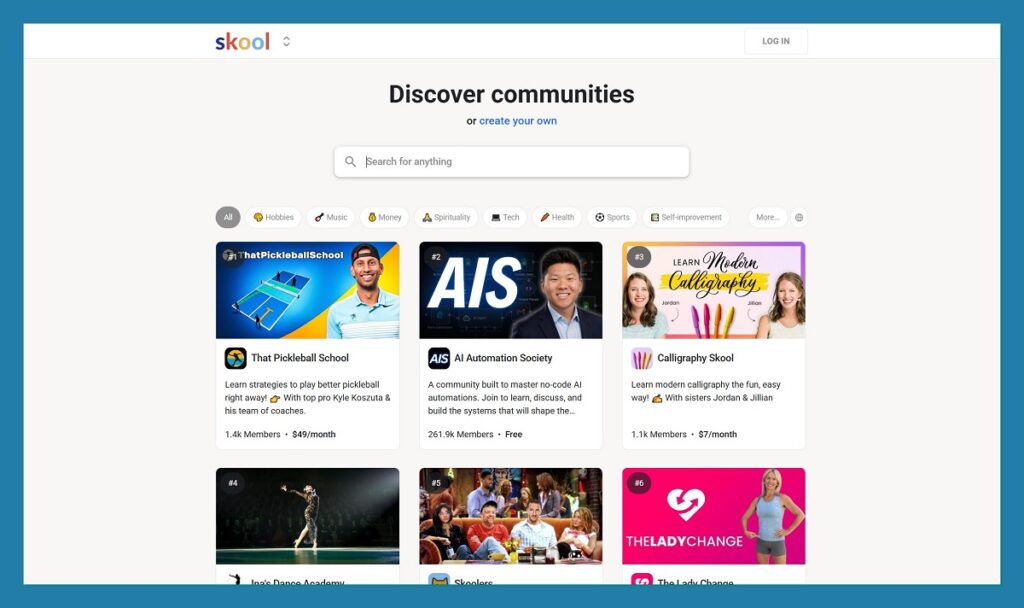Click the LOG IN button
The width and height of the screenshot is (1024, 608).
point(776,41)
